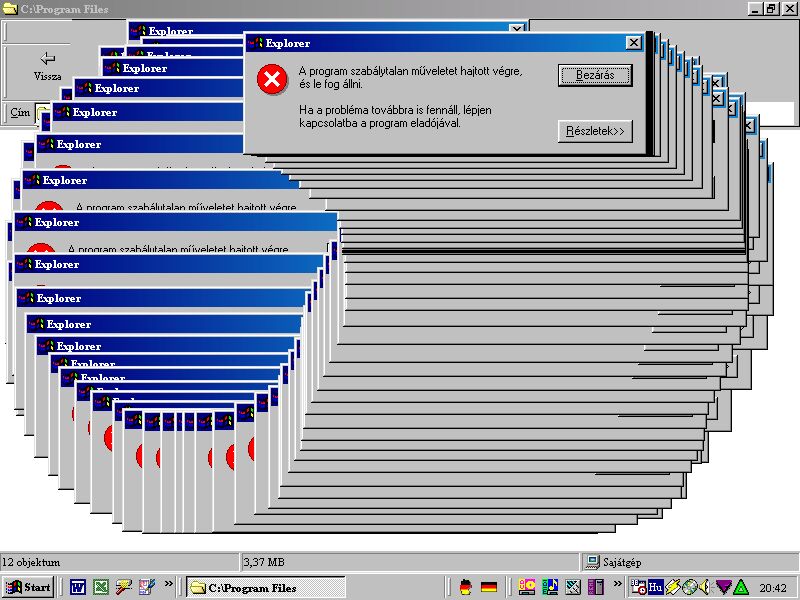
Task: Click the Hu keyboard language indicator
Action: (655, 587)
